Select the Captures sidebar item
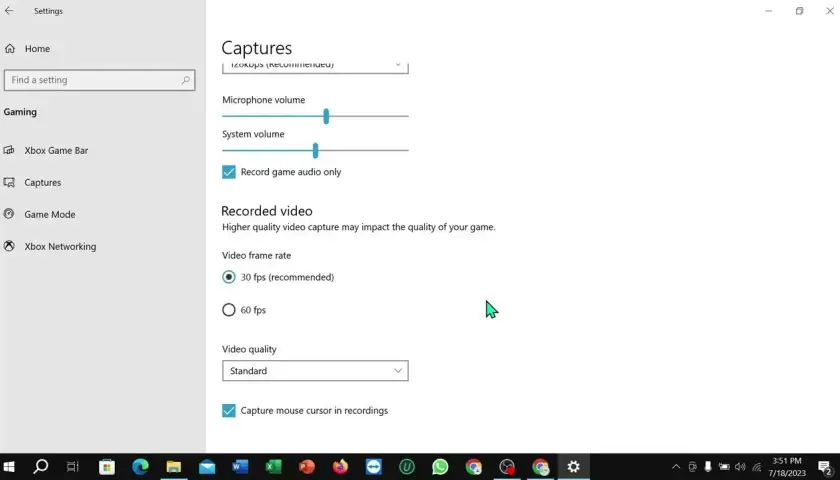840x480 pixels. [42, 183]
